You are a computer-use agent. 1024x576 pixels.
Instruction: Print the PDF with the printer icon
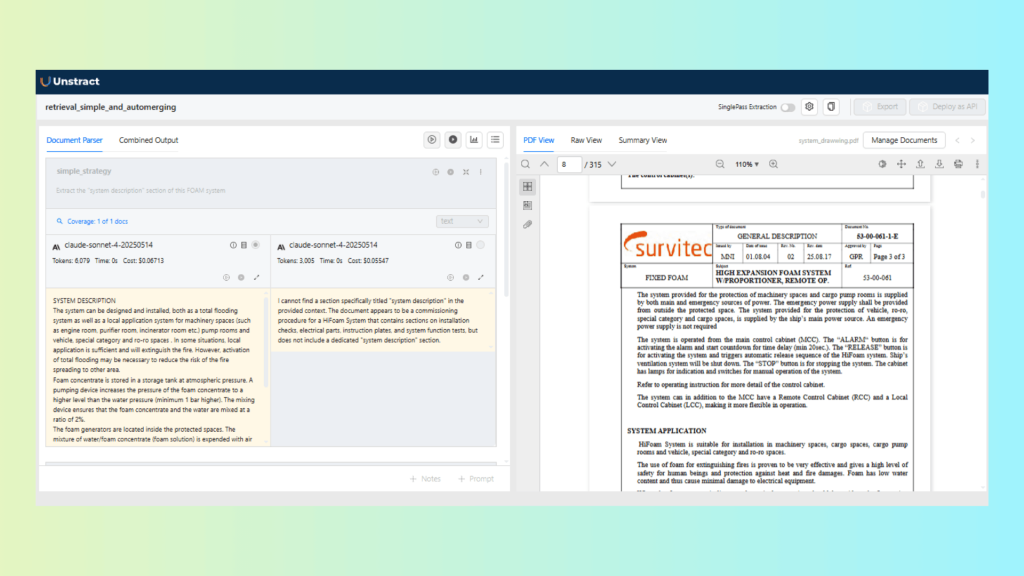(958, 164)
